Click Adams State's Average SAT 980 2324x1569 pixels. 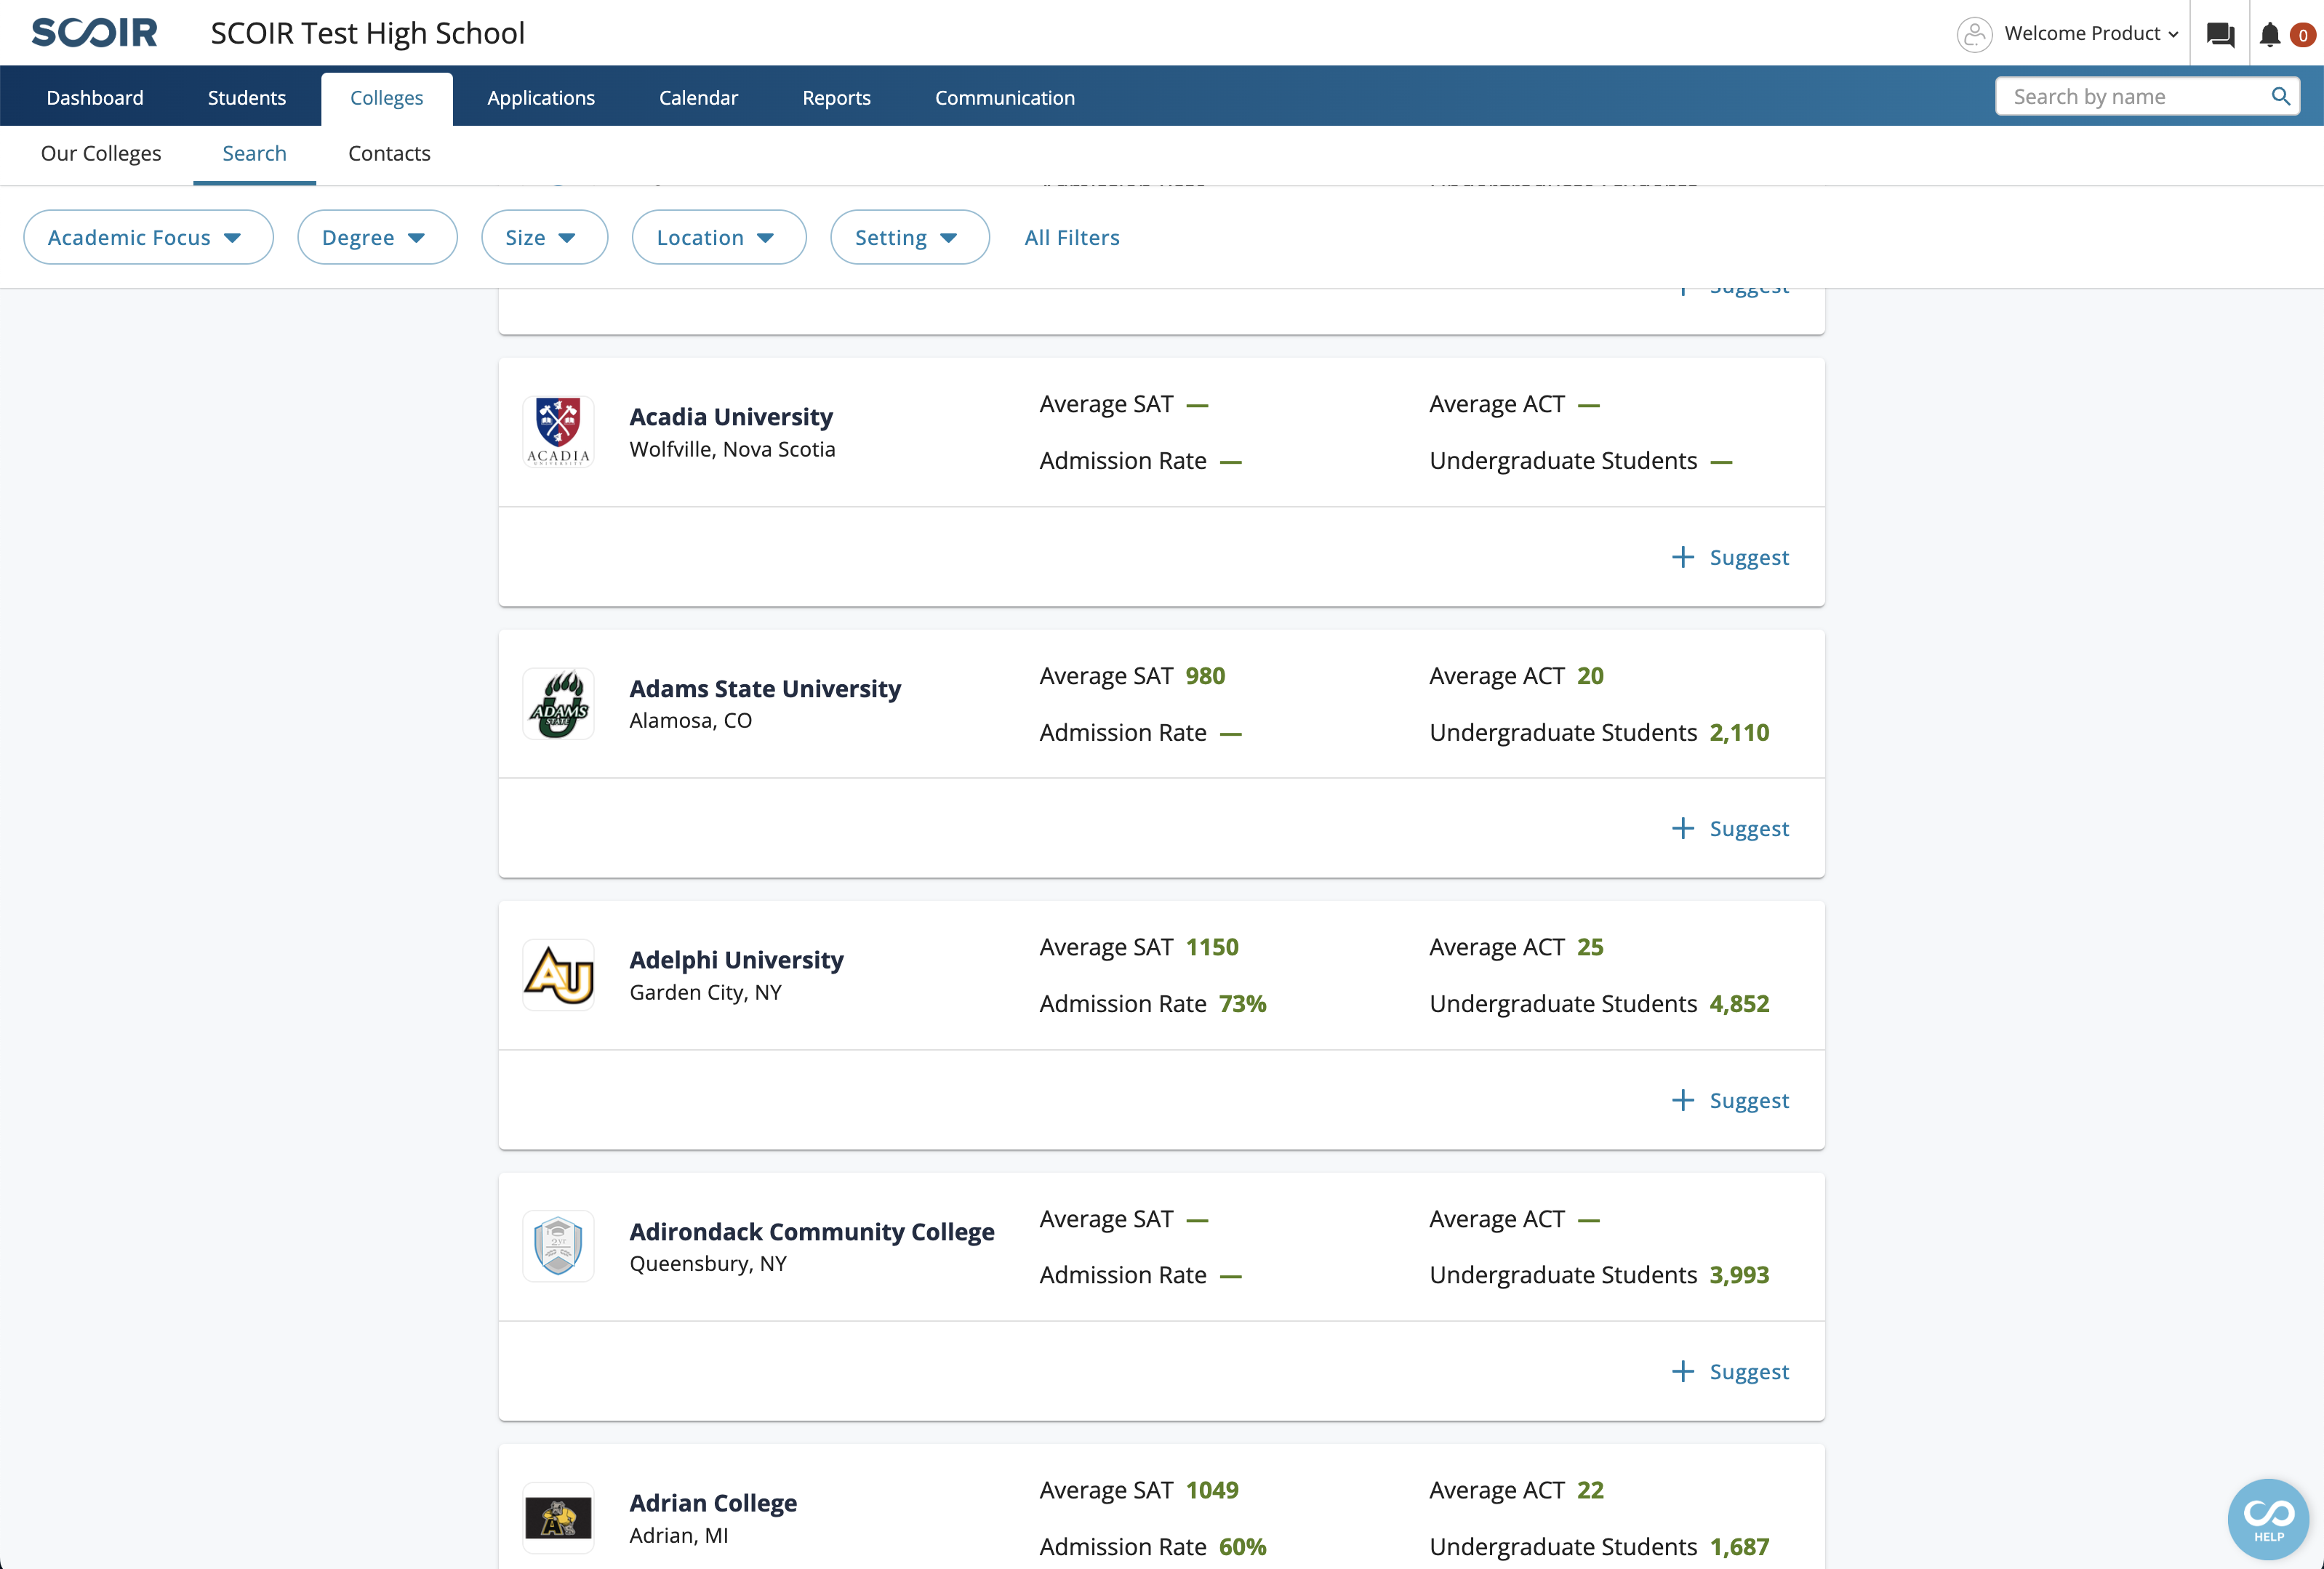[1205, 675]
